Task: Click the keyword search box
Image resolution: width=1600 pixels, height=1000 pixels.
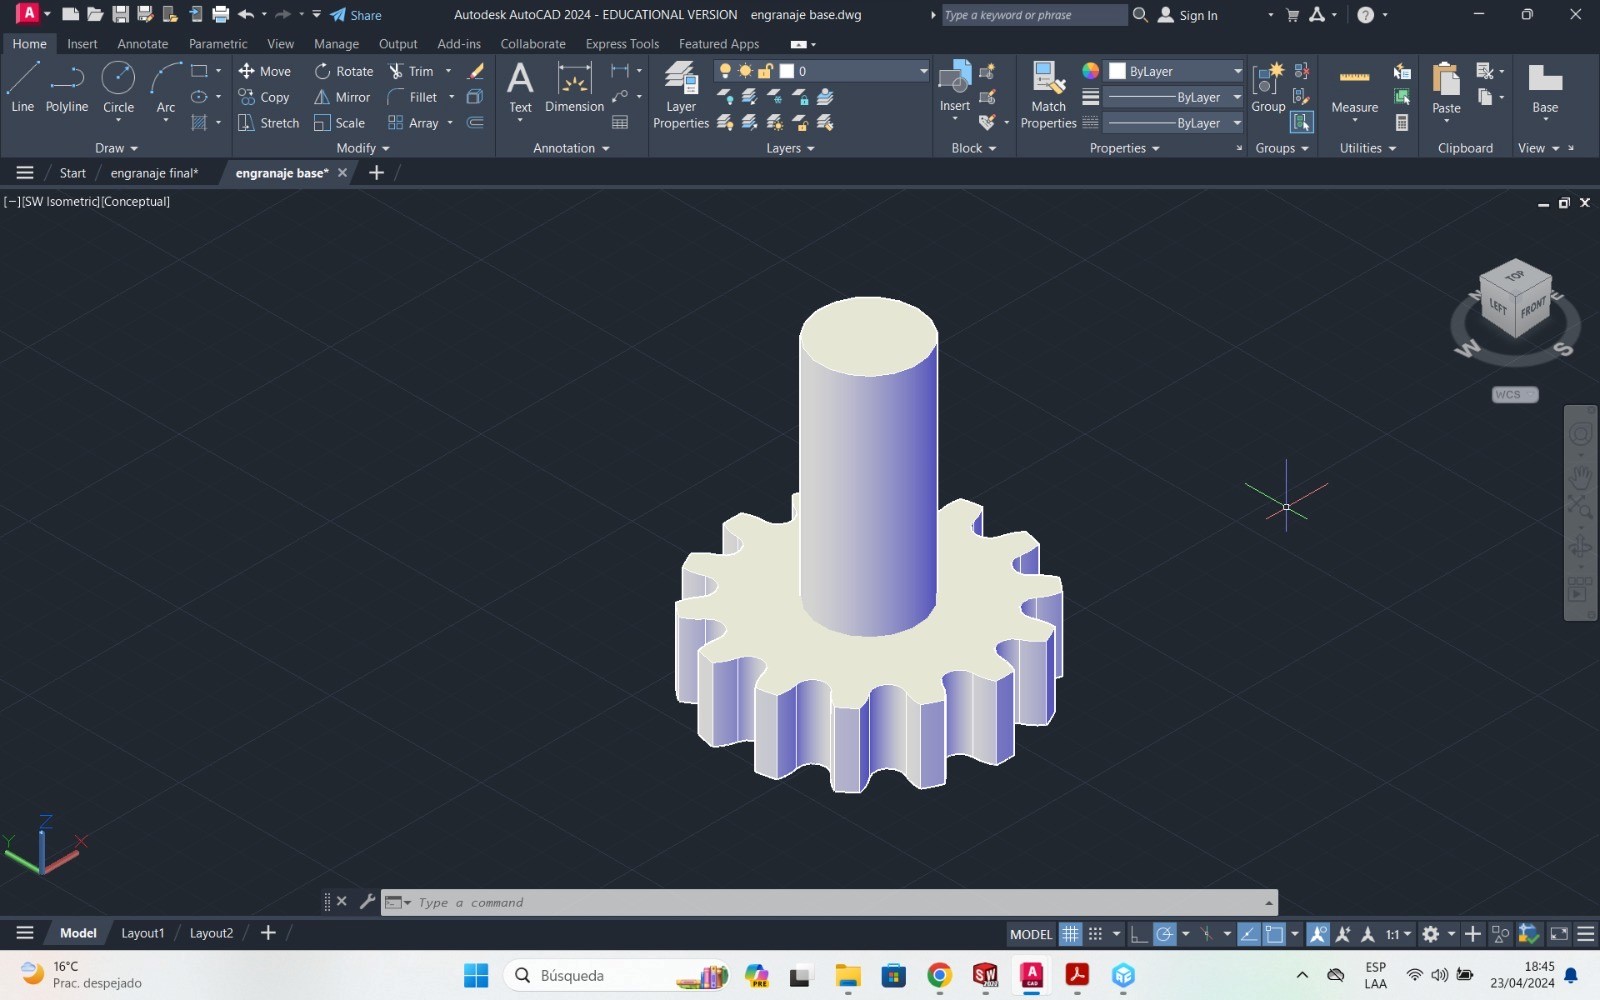Action: point(1034,15)
